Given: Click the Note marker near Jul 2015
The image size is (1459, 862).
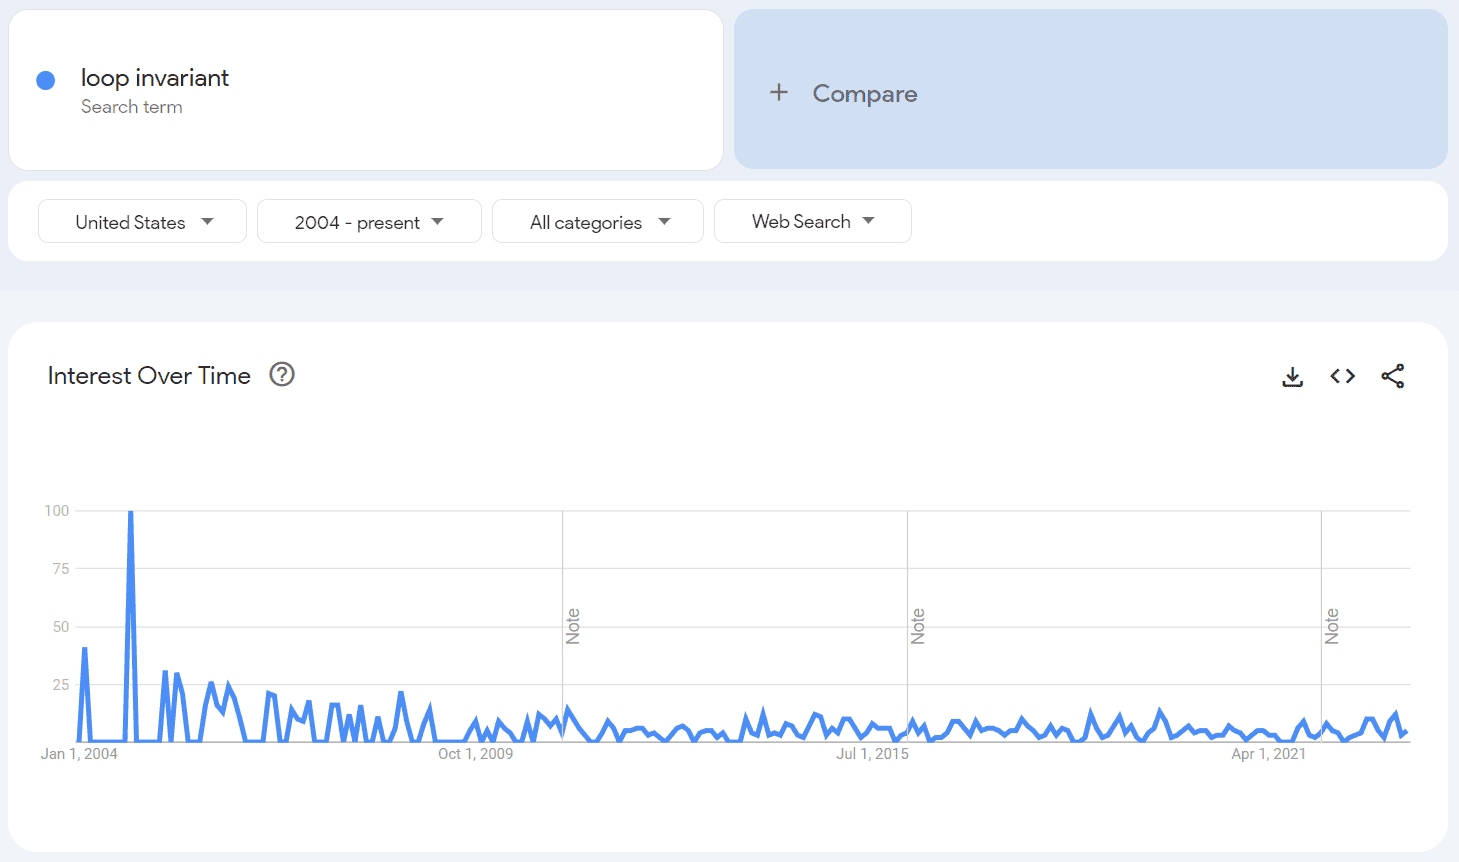Looking at the screenshot, I should (918, 626).
